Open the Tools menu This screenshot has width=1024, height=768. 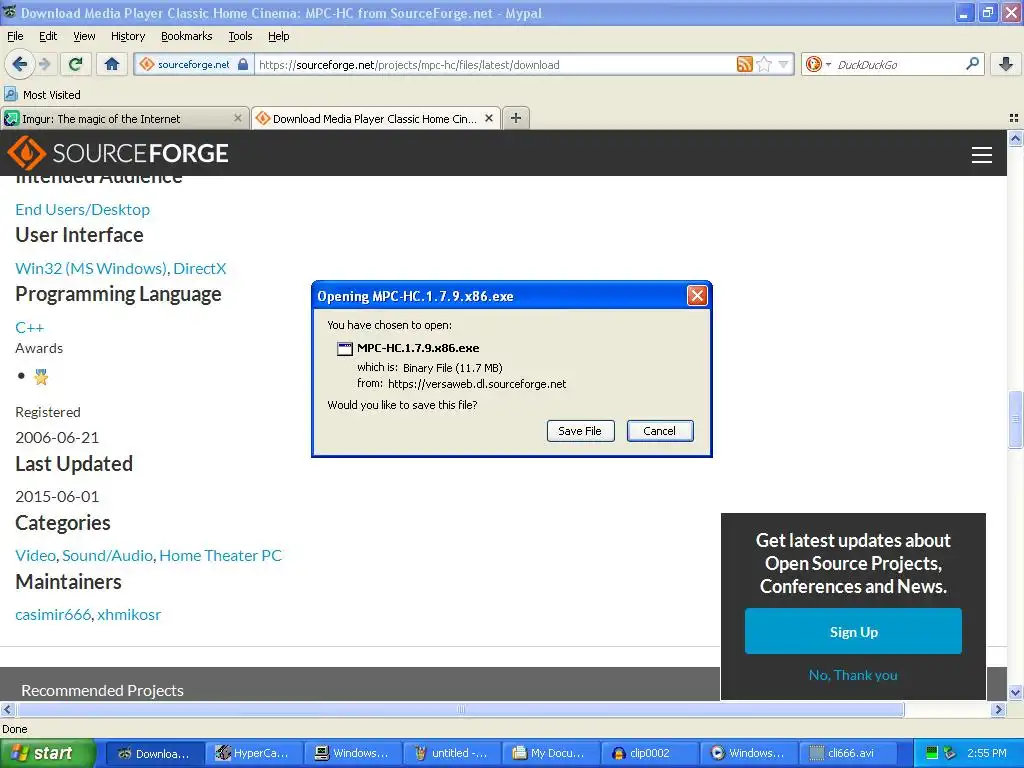coord(240,36)
